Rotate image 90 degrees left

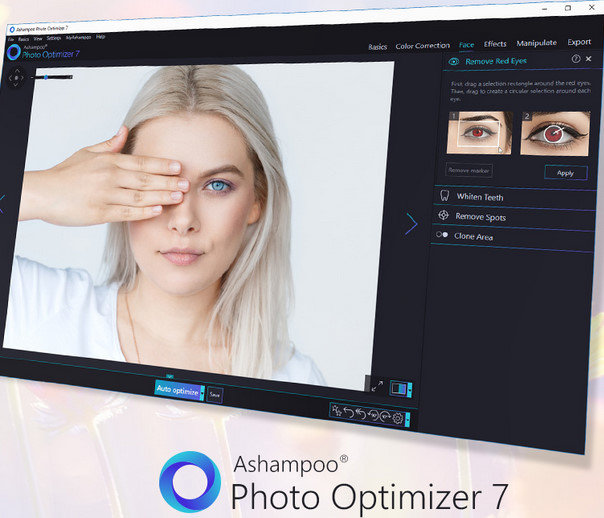(x=373, y=416)
